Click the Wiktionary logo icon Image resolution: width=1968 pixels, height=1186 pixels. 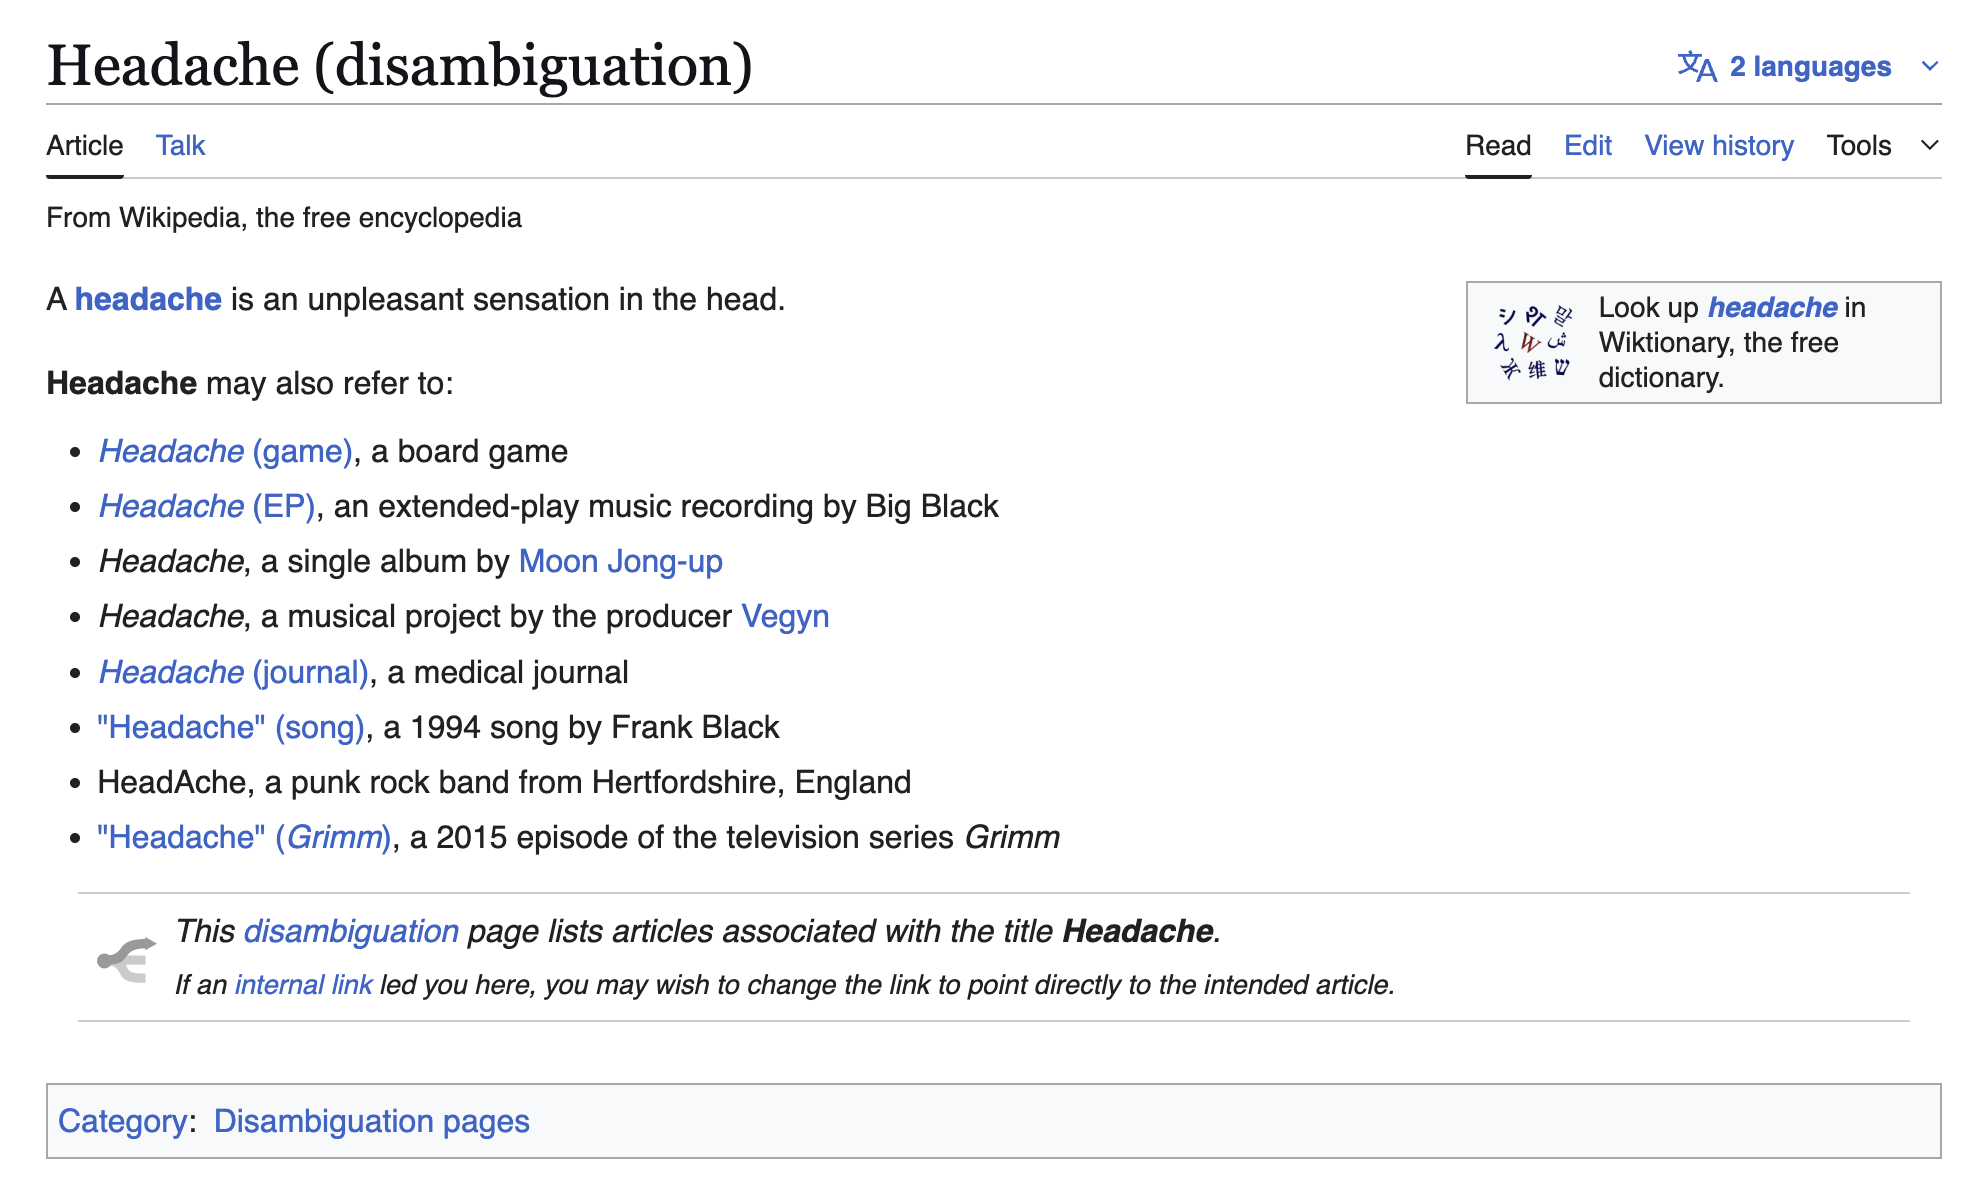click(1533, 343)
